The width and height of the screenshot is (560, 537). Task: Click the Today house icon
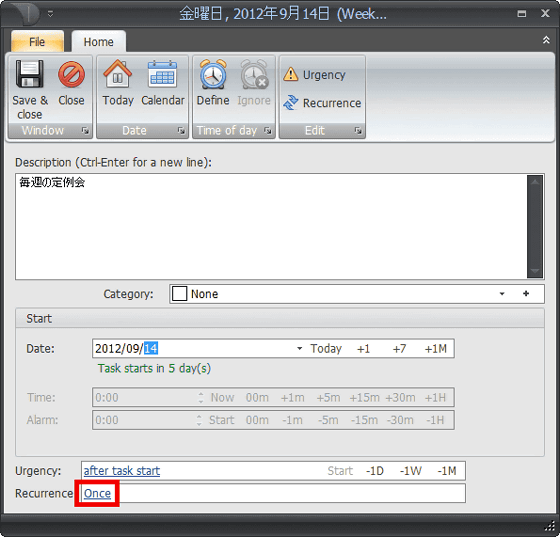[118, 74]
